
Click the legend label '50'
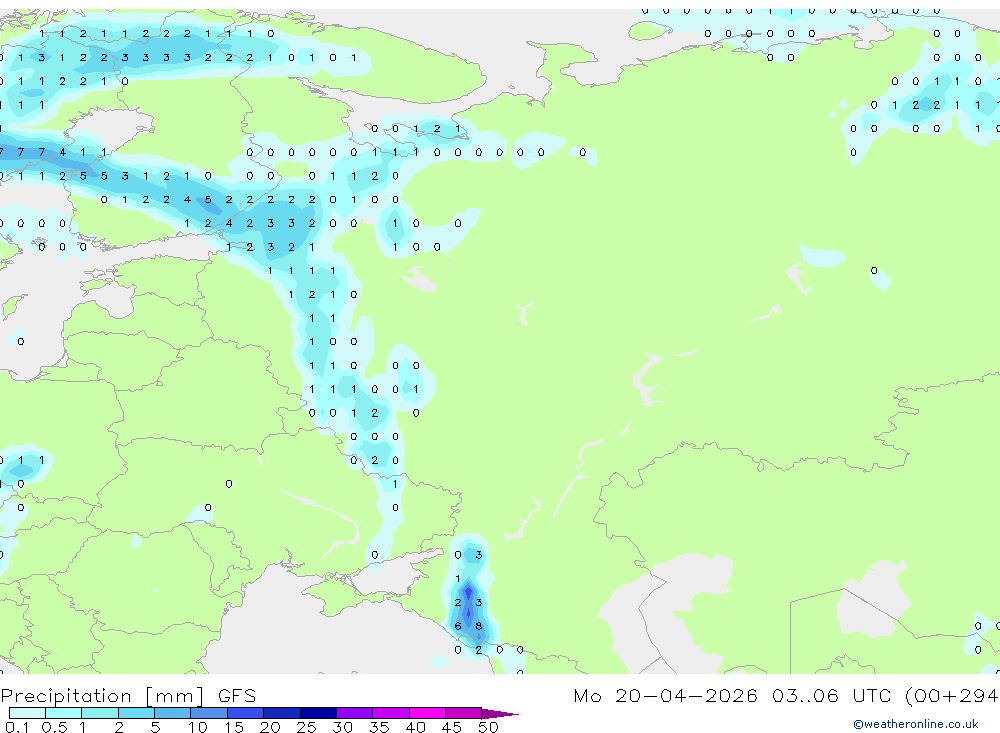coord(488,727)
